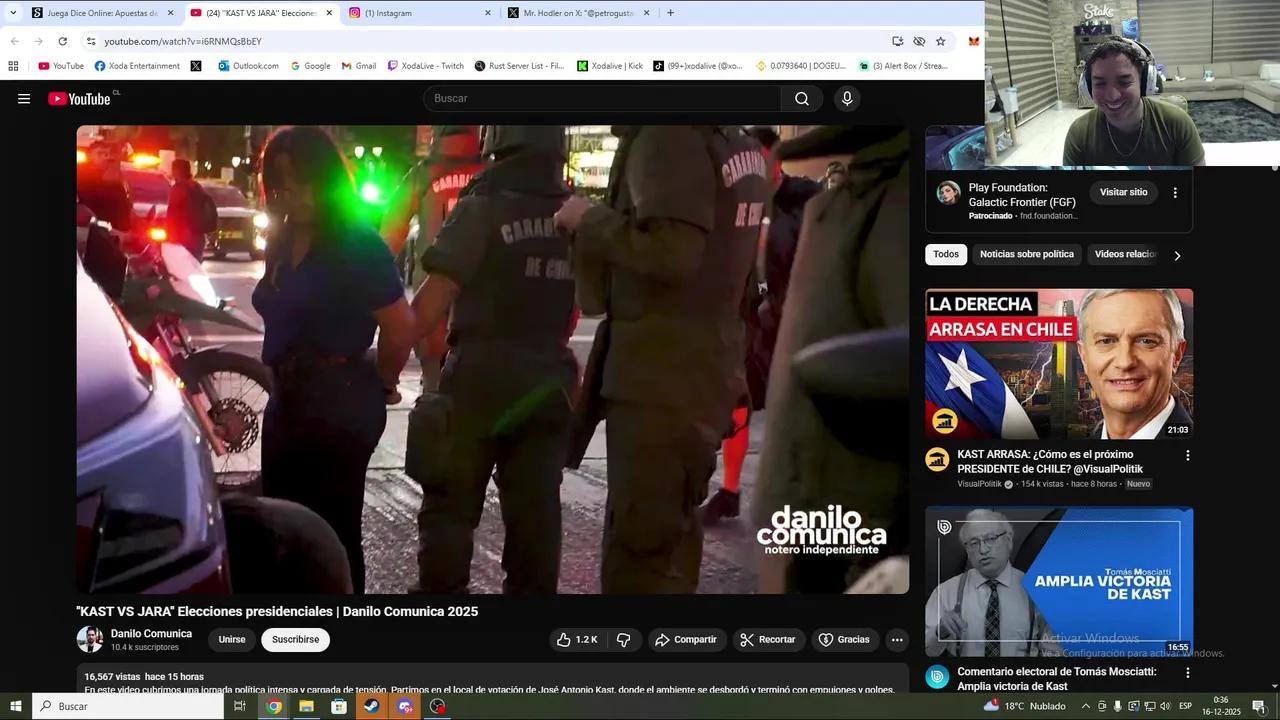This screenshot has width=1280, height=720.
Task: Click the YouTube home logo
Action: click(x=80, y=98)
